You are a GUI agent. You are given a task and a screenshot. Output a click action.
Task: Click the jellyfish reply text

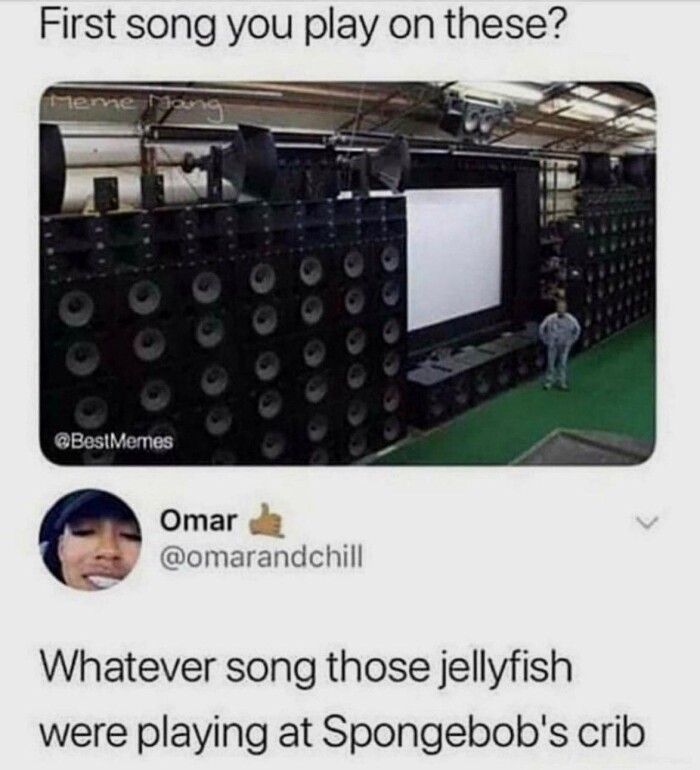click(x=342, y=700)
